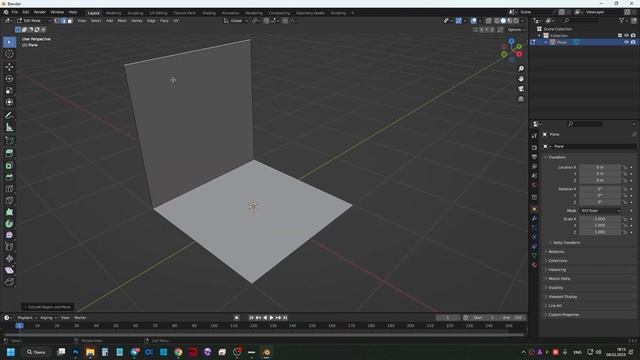Open the XYZ Euler rotation mode dropdown
The height and width of the screenshot is (360, 640).
point(600,211)
